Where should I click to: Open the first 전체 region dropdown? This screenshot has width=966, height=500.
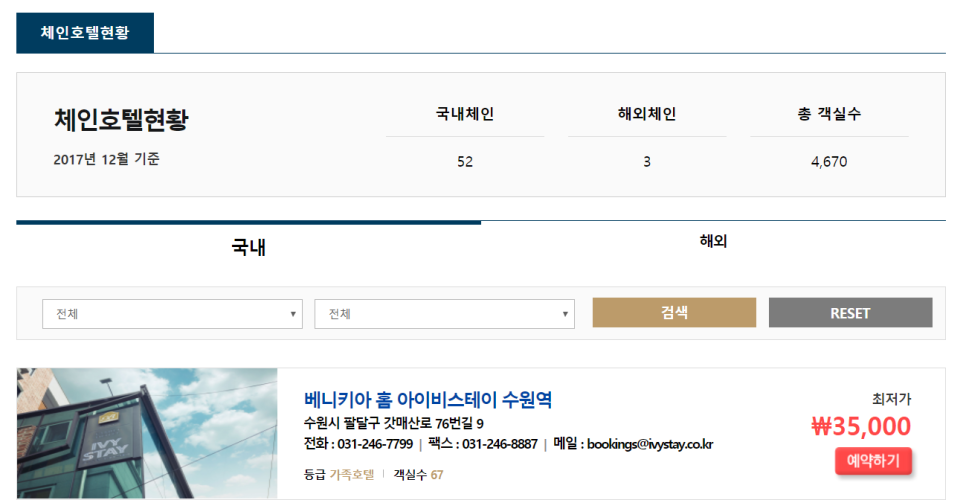172,314
